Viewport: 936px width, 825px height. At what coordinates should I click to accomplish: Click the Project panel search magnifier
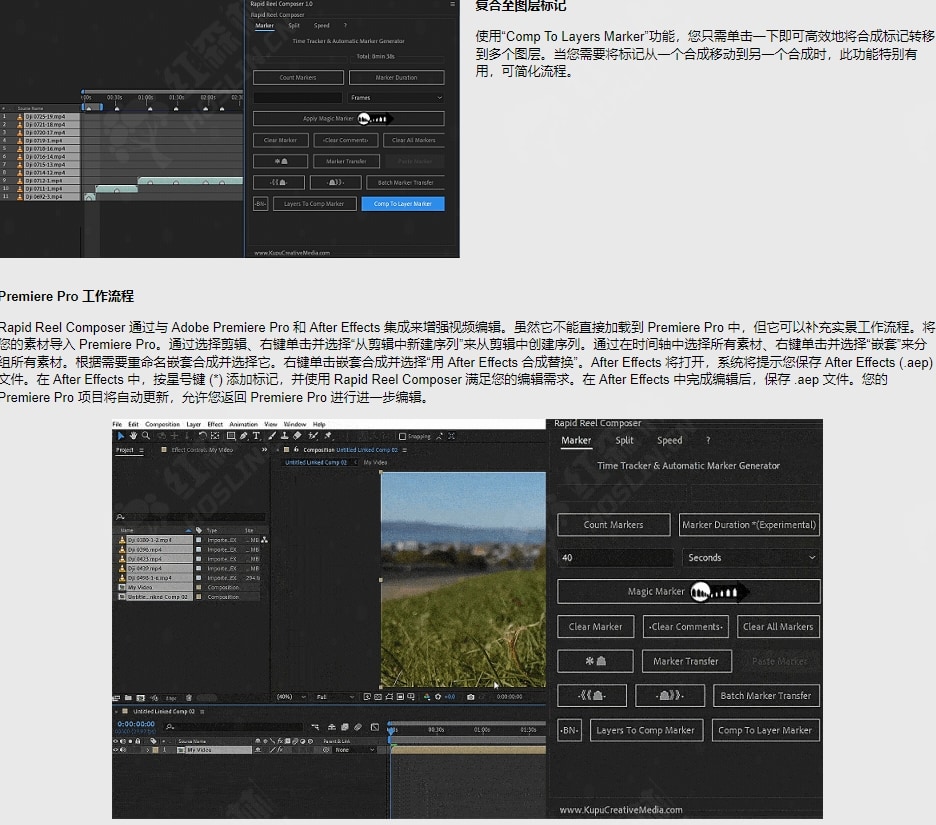pyautogui.click(x=120, y=517)
